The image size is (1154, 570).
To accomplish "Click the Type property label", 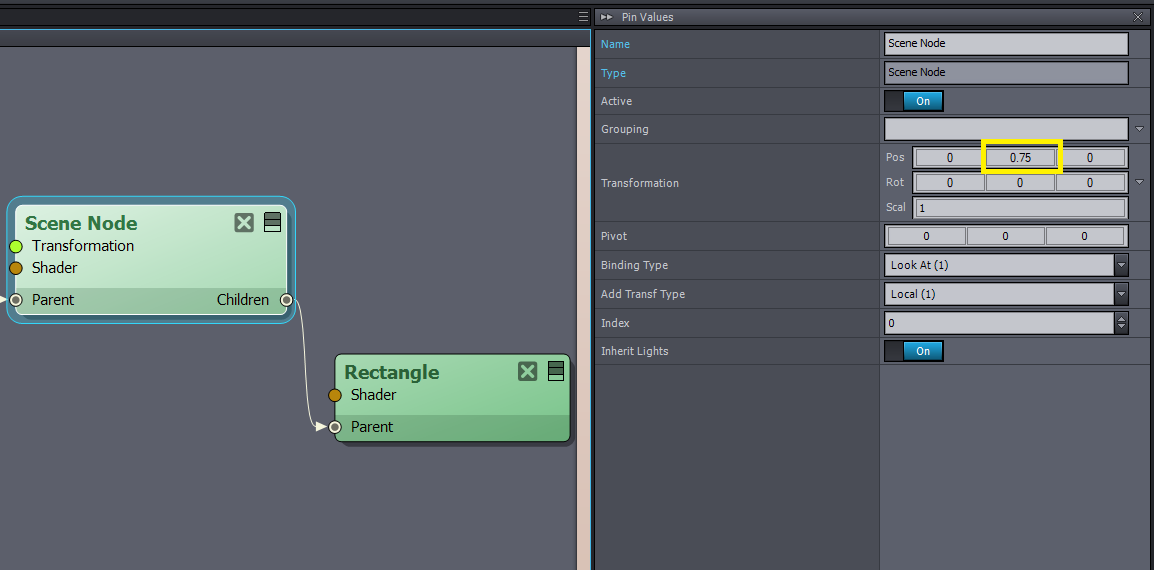I will tap(613, 73).
